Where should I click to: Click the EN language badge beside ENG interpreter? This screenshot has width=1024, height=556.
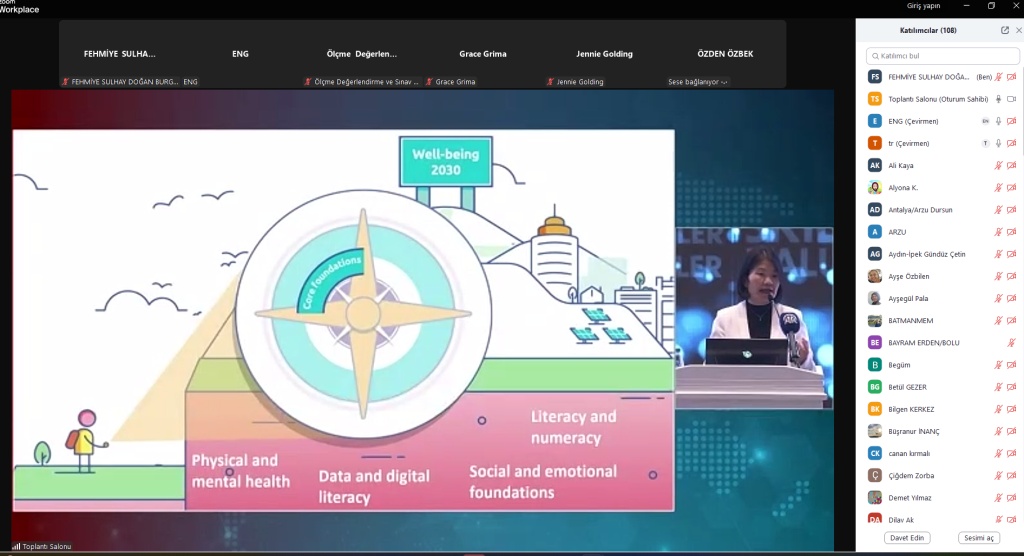[985, 121]
